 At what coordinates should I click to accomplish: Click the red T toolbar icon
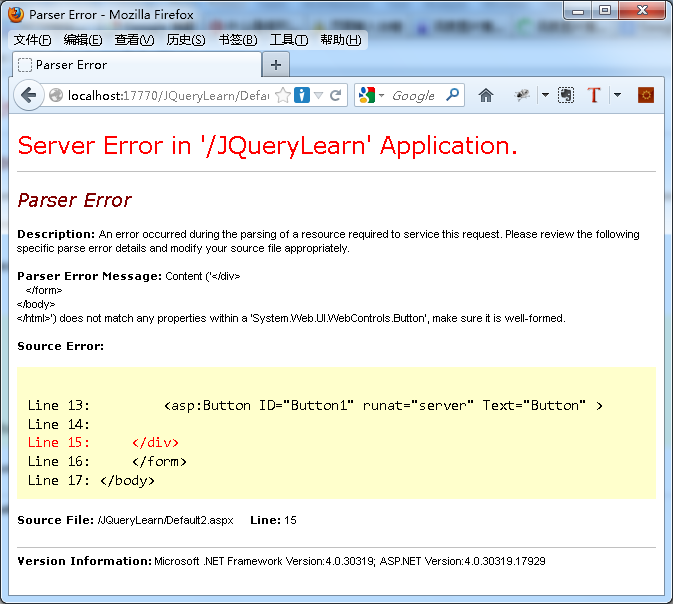coord(594,96)
